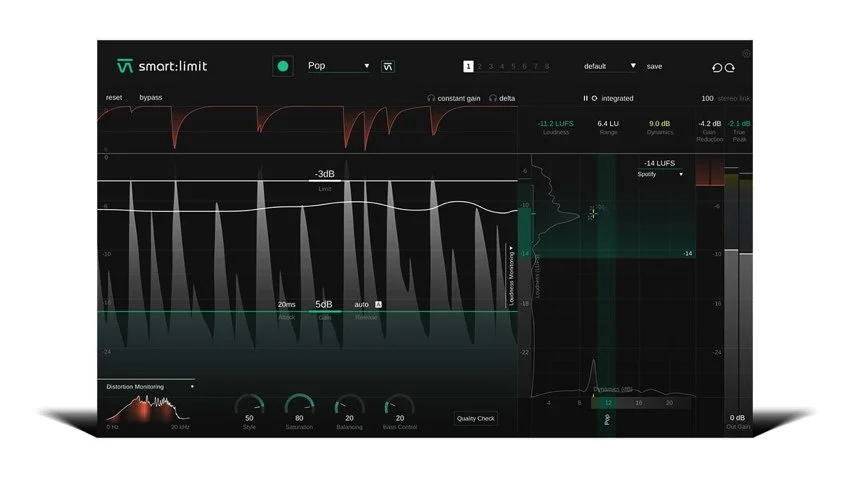Click the 9.0 dB Dynamics readout
850x478 pixels.
[660, 124]
